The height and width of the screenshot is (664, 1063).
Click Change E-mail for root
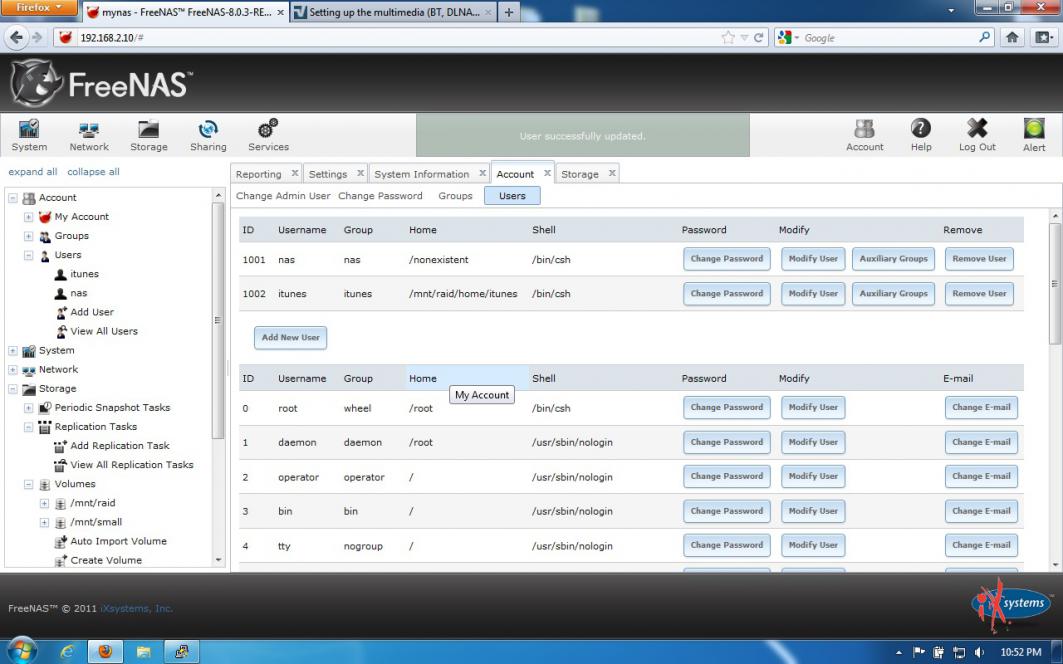[981, 408]
